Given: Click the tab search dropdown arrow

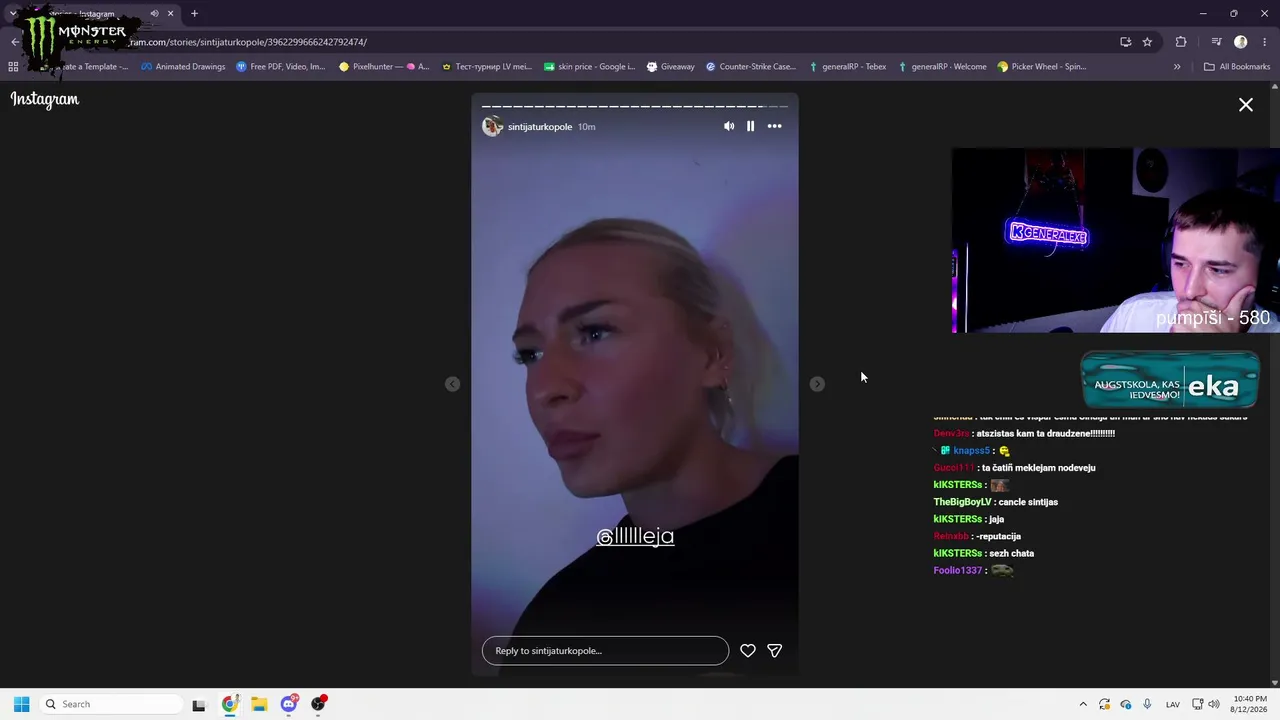Looking at the screenshot, I should pos(13,14).
